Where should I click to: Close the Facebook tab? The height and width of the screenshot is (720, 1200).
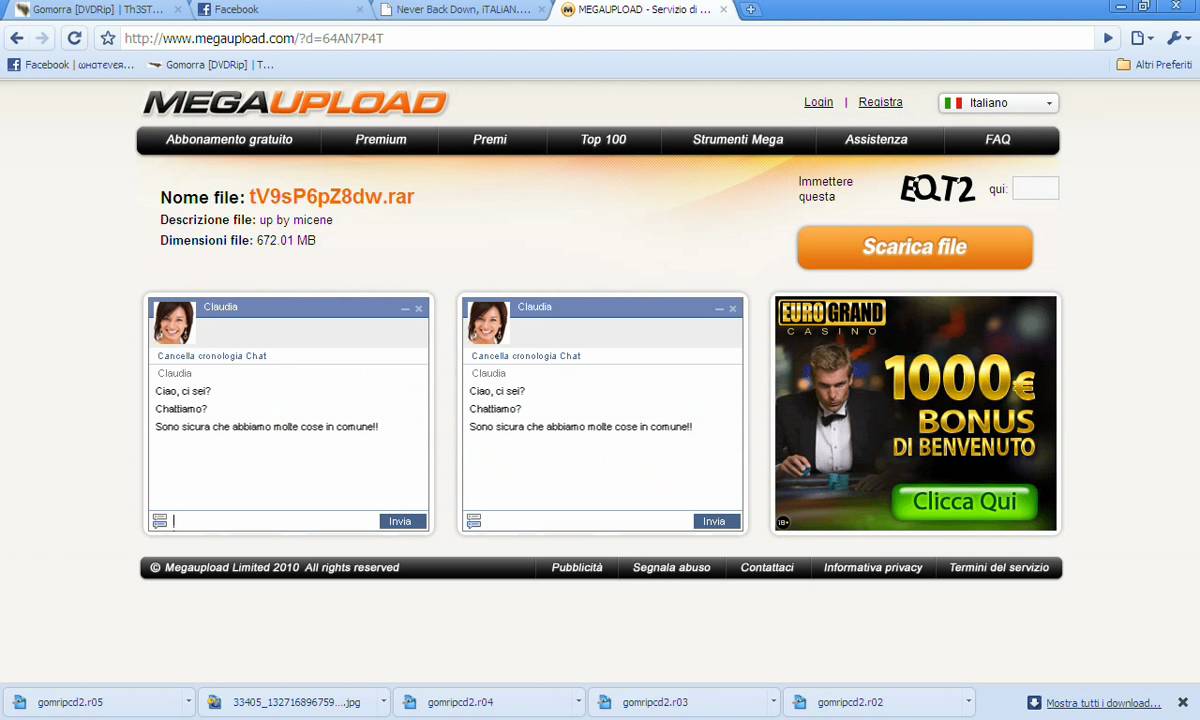pyautogui.click(x=361, y=10)
